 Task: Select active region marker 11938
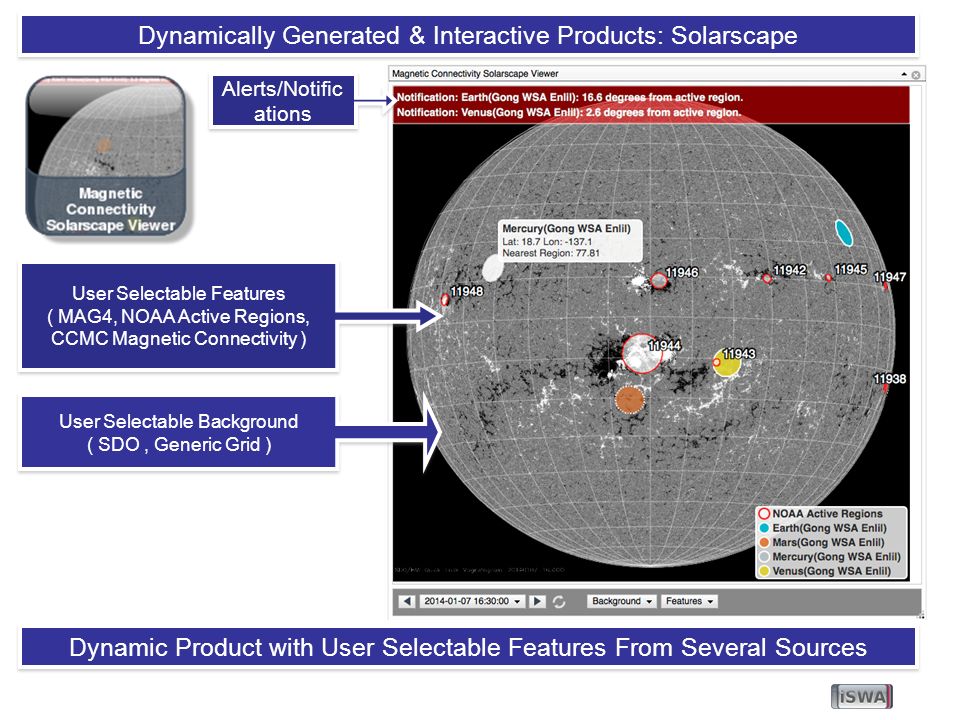pos(885,388)
